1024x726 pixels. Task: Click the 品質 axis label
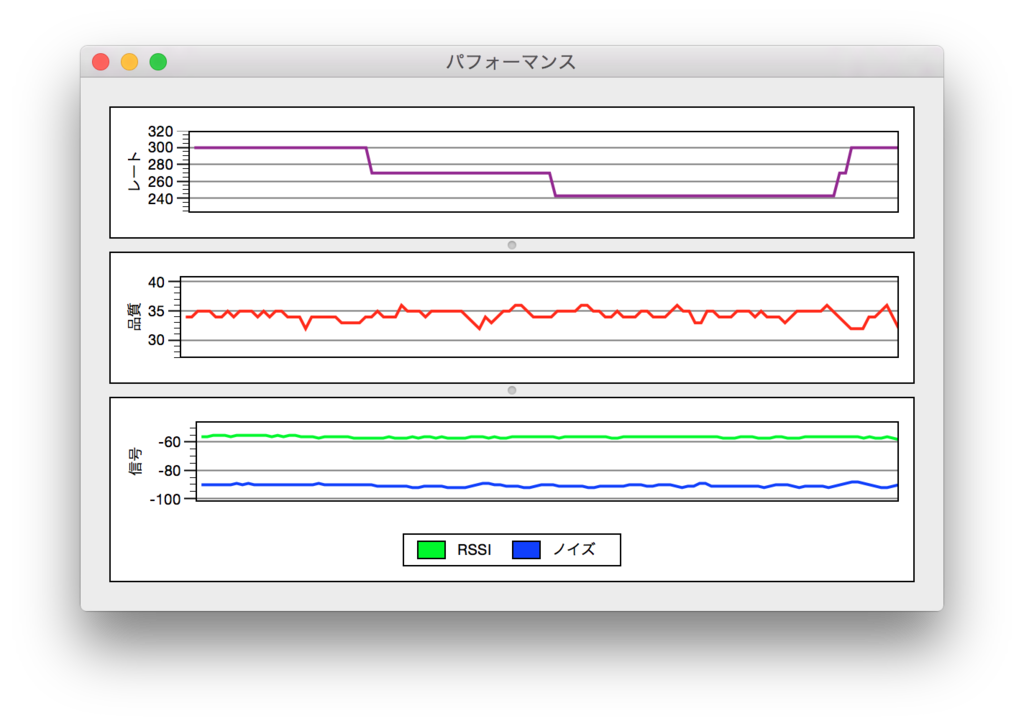click(x=134, y=317)
